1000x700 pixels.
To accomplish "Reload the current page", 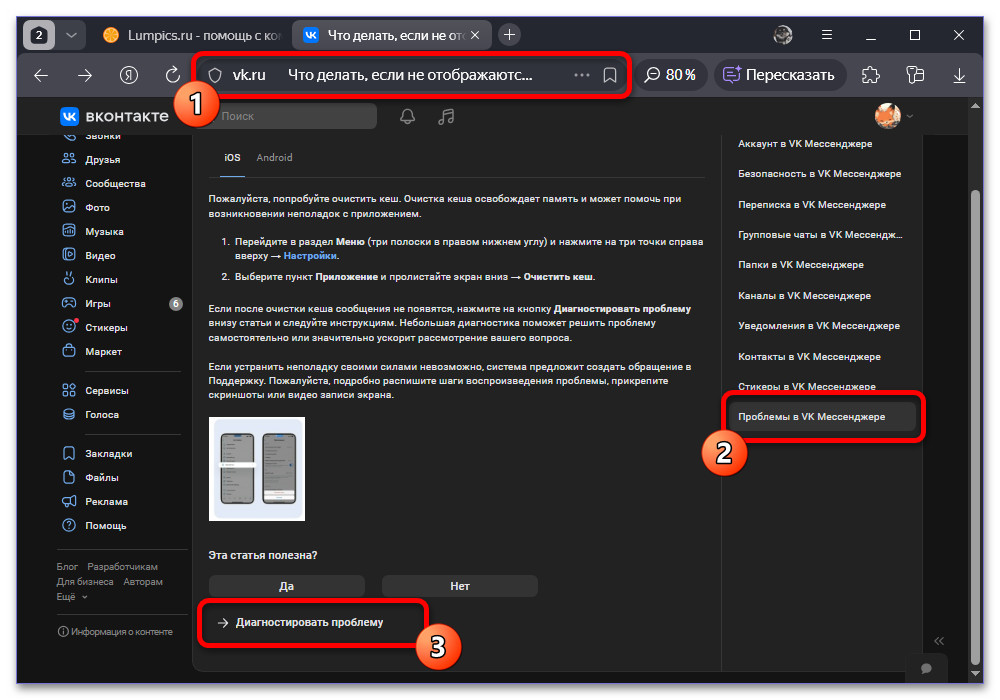I will click(x=172, y=75).
